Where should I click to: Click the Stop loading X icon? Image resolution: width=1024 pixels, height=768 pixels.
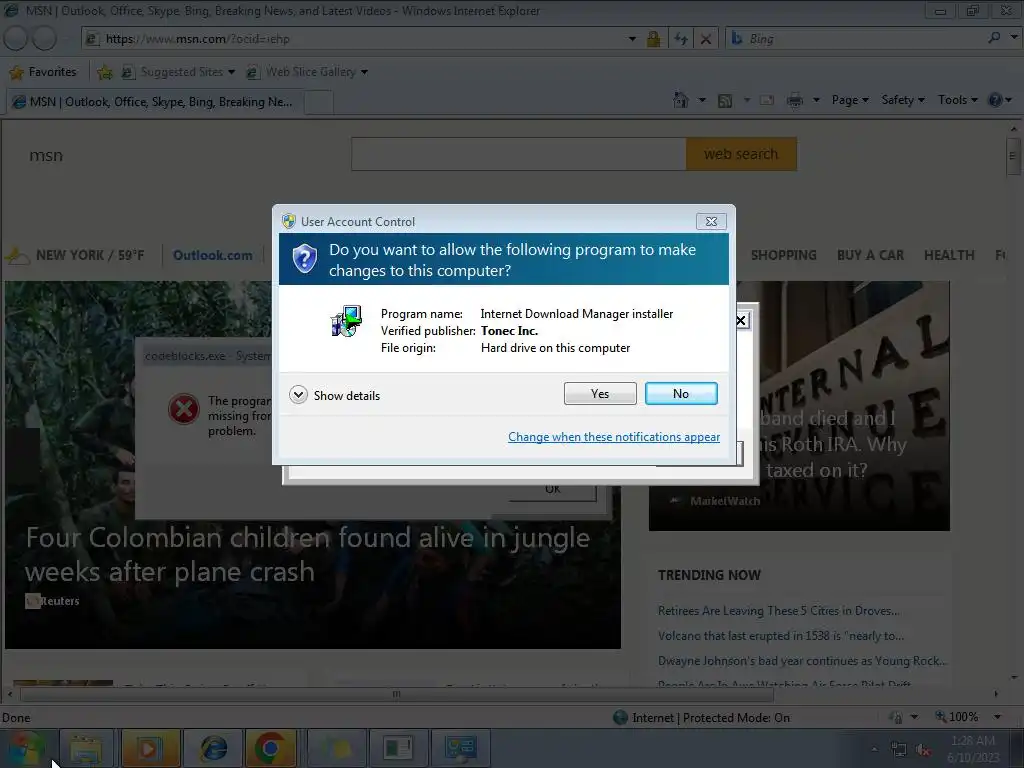click(x=706, y=39)
